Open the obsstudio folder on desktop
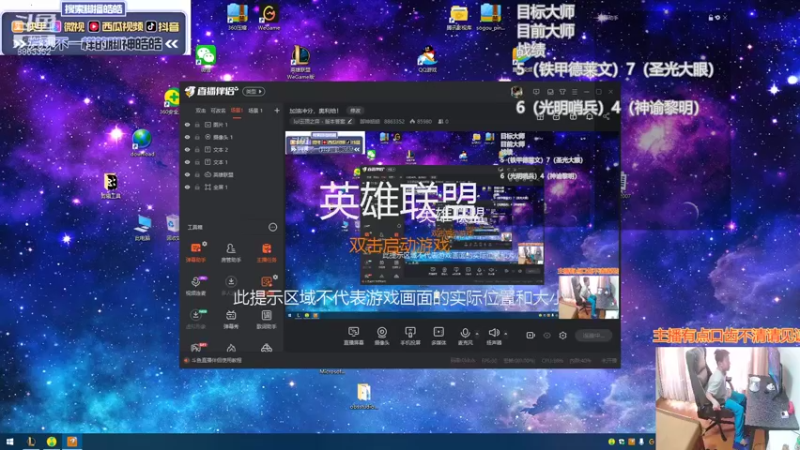 click(x=364, y=396)
